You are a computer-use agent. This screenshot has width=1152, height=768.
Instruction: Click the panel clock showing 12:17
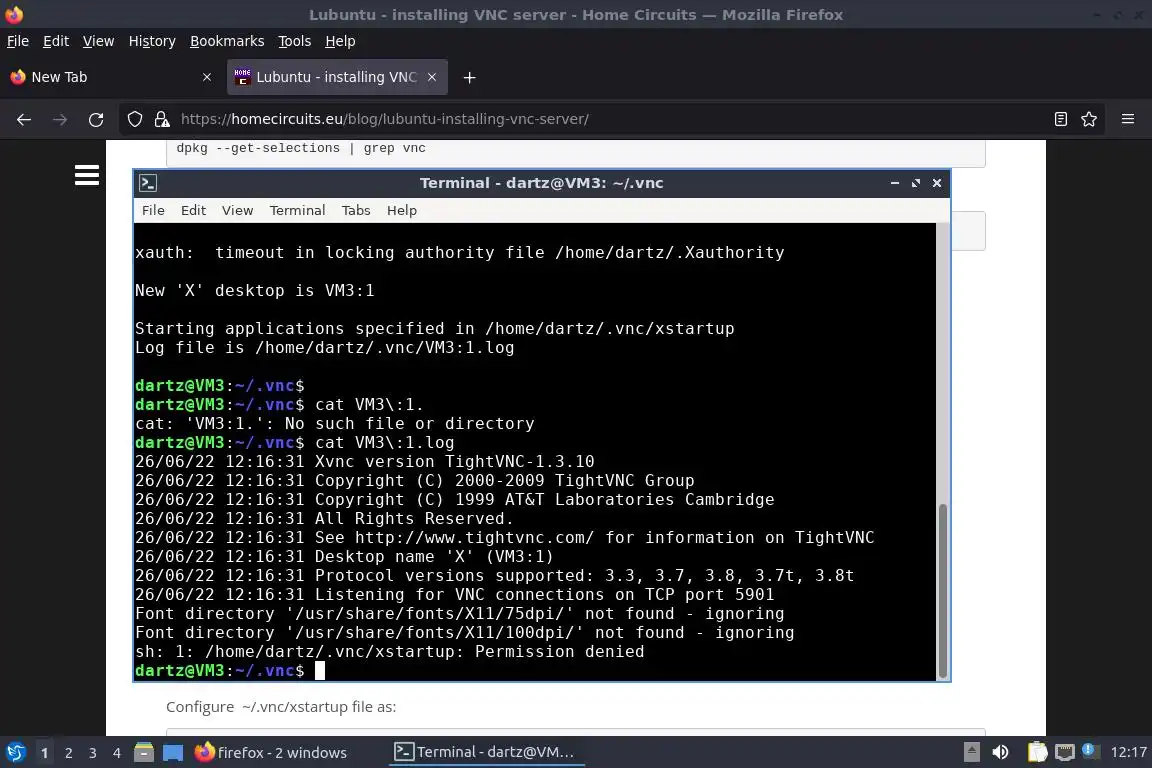click(x=1128, y=752)
